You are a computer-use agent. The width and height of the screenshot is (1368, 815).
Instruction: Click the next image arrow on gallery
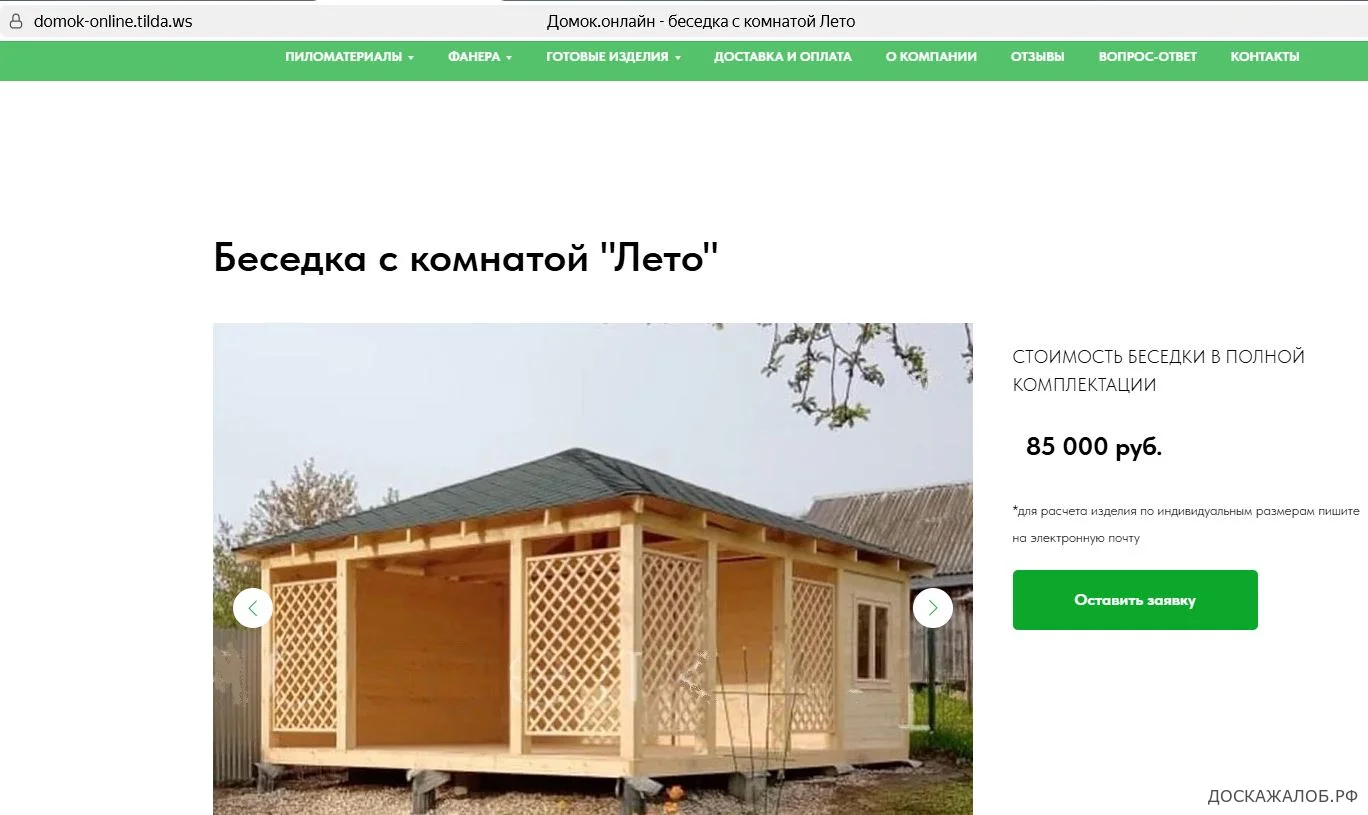pos(933,608)
